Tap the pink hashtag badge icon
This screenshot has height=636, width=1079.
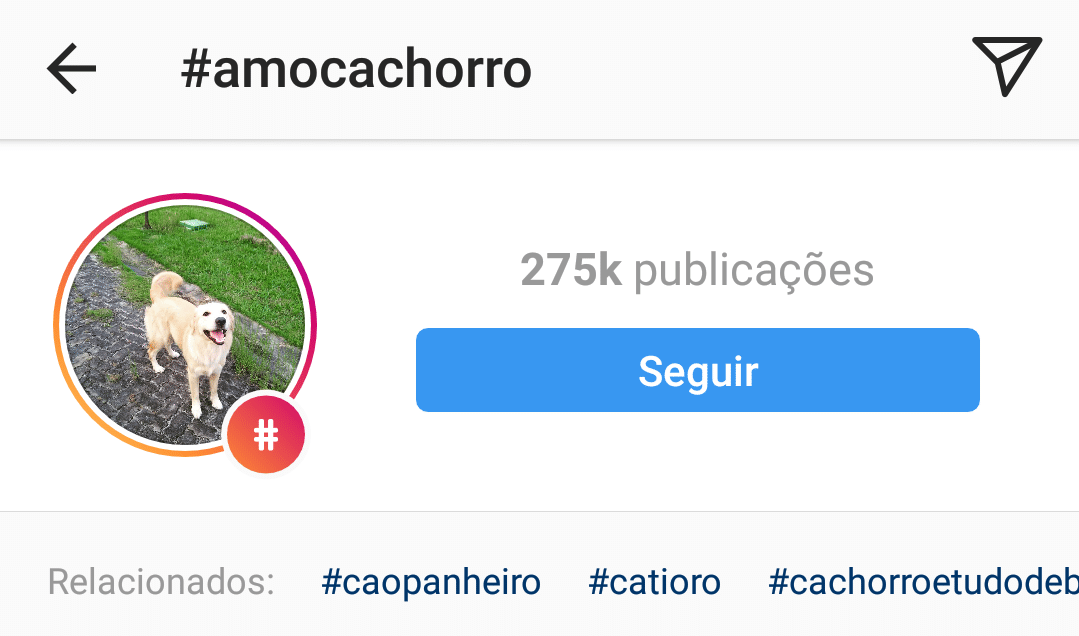266,434
